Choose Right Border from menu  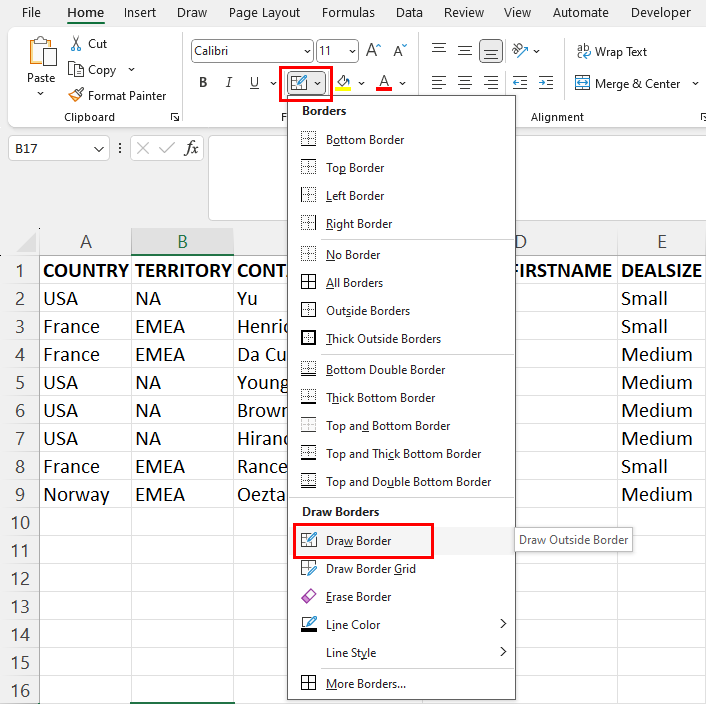(401, 223)
